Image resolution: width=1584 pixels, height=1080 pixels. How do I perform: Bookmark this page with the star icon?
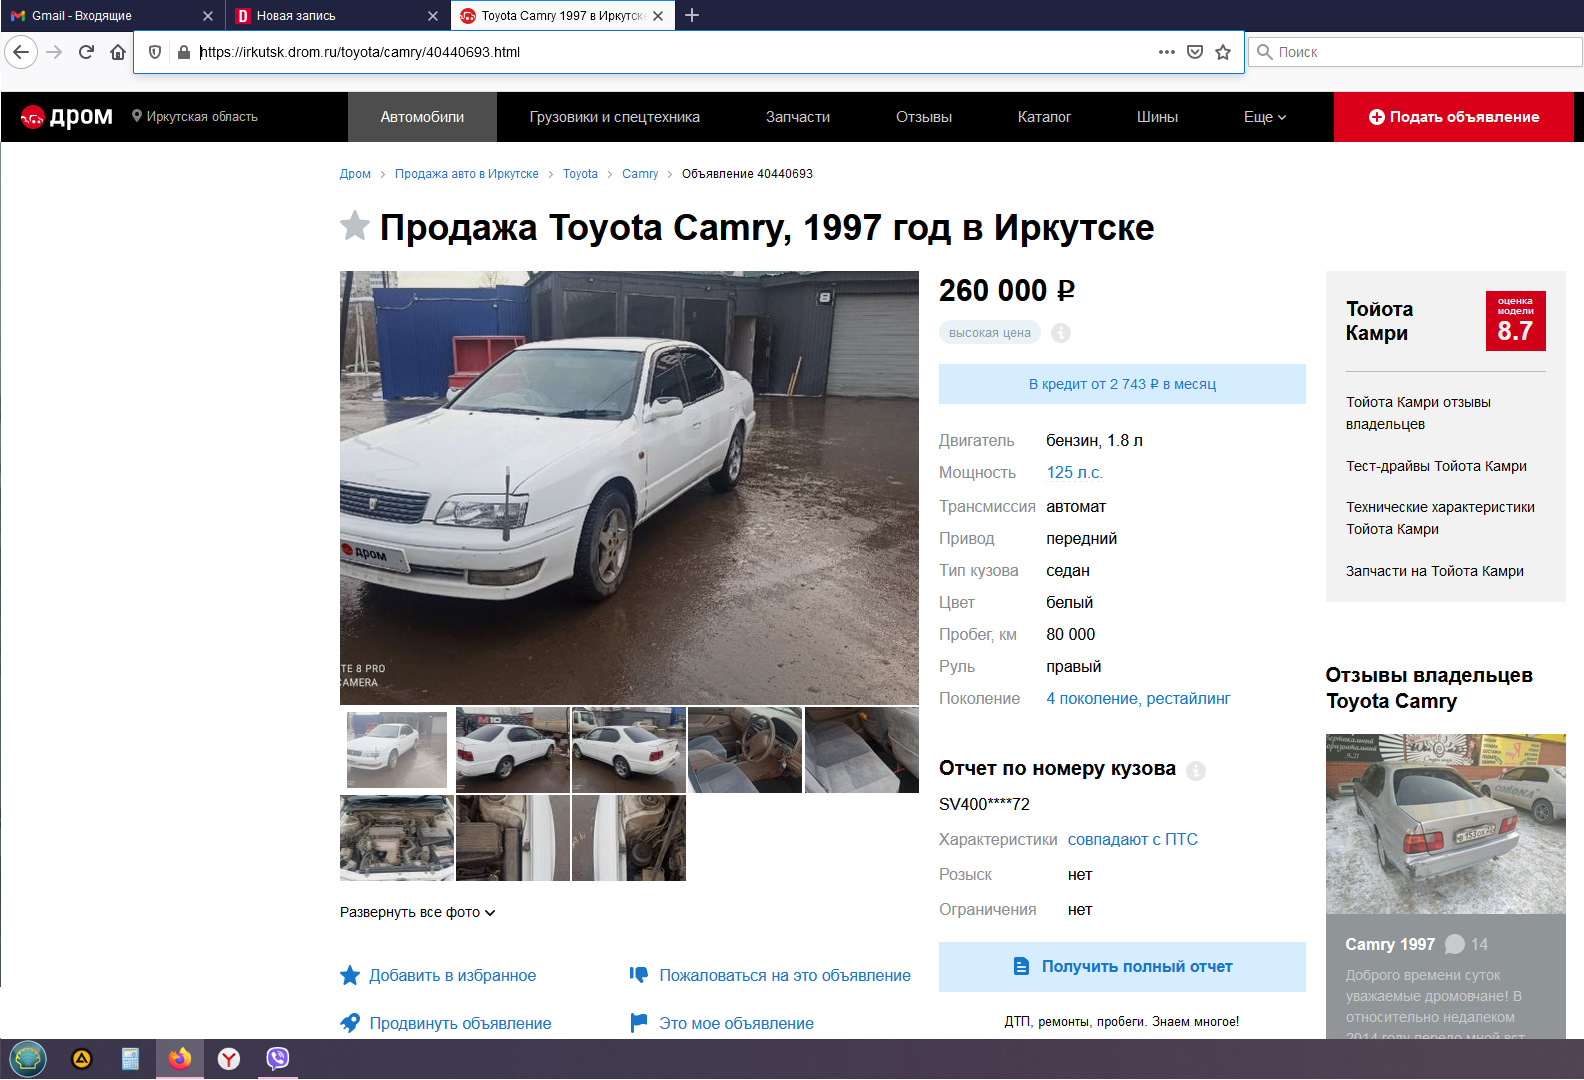pos(1223,52)
